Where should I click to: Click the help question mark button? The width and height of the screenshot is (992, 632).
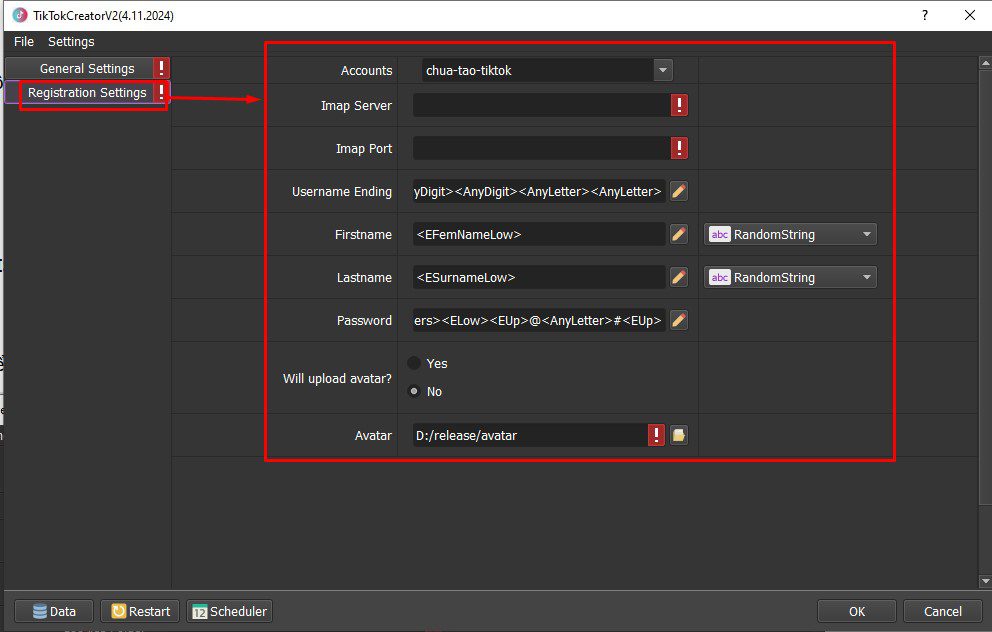(x=925, y=15)
